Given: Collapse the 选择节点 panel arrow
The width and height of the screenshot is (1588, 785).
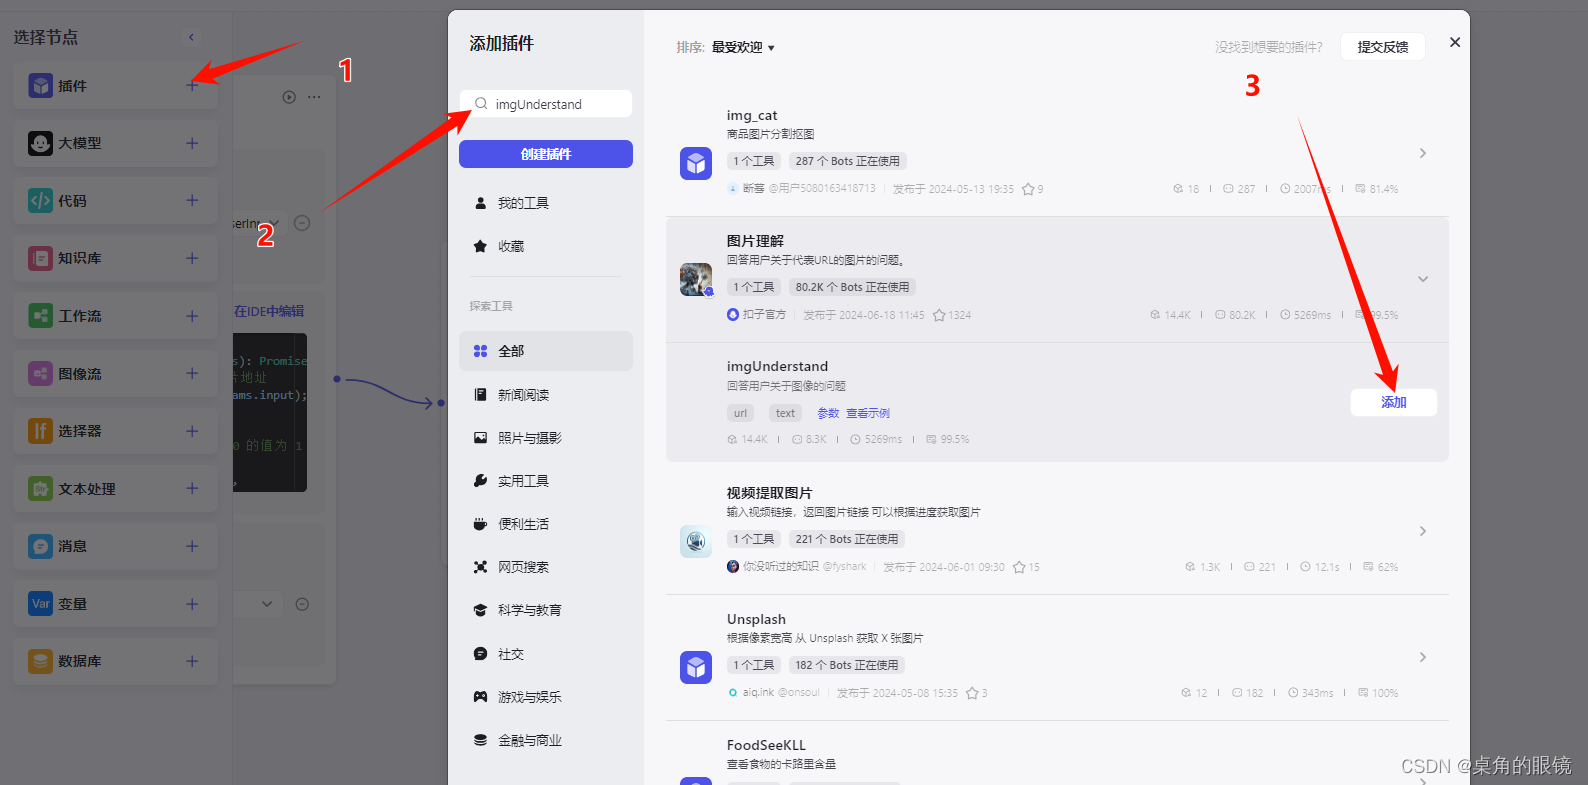Looking at the screenshot, I should tap(192, 37).
